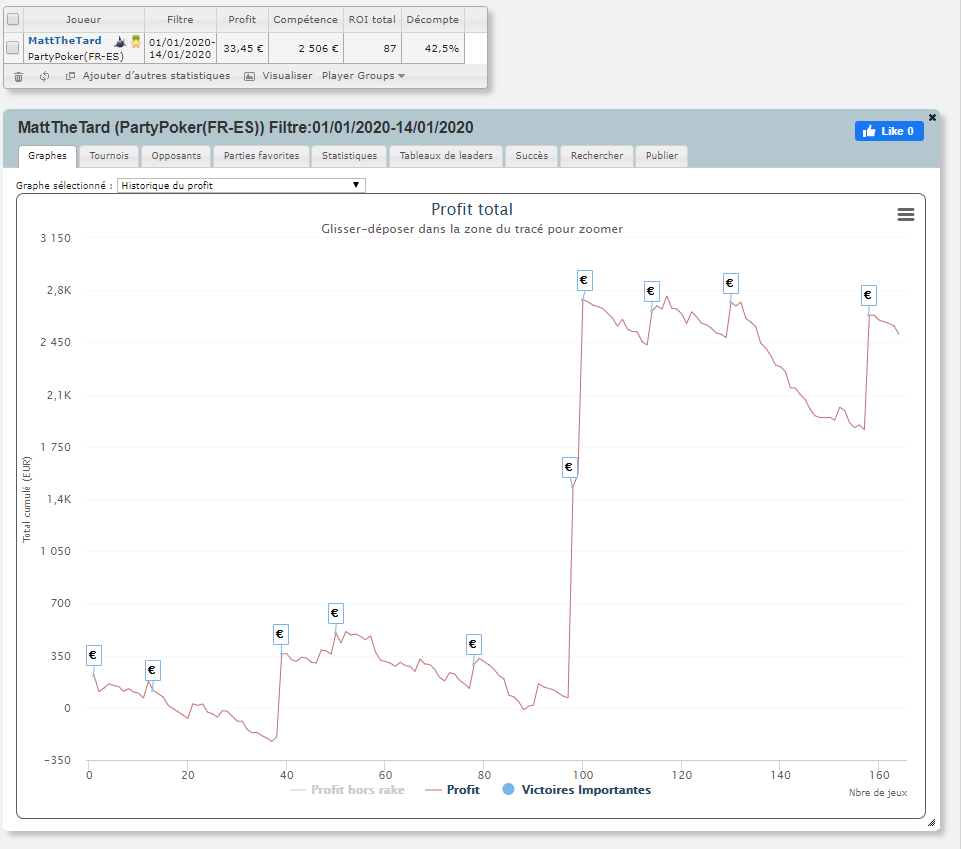Select the Statistiques tab
The image size is (961, 849).
(349, 156)
